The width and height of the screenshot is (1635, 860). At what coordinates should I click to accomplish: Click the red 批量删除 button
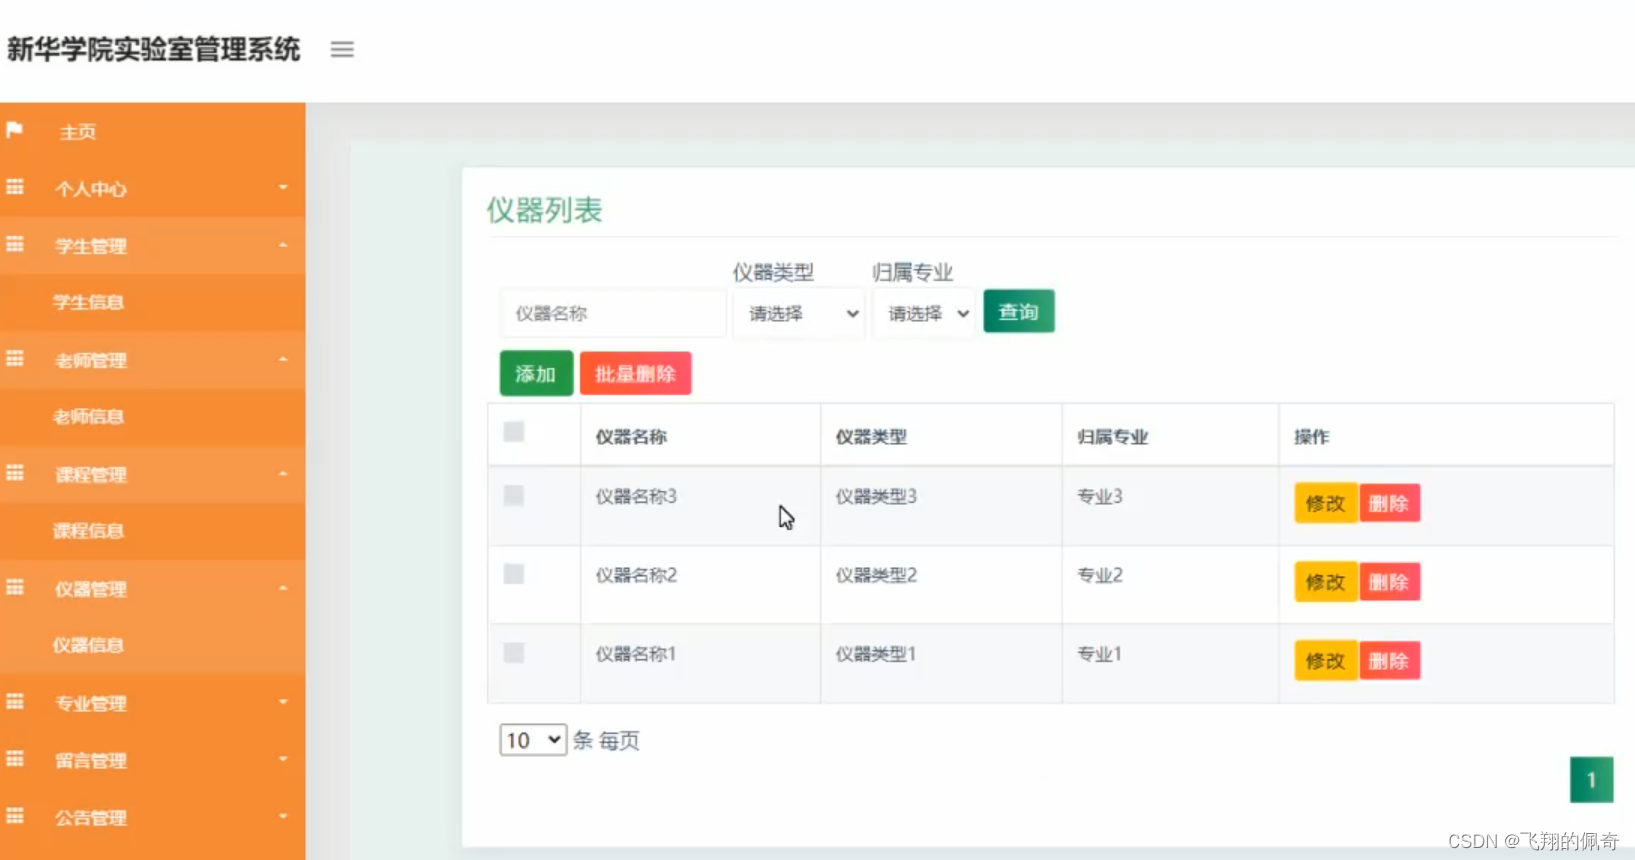click(x=636, y=373)
